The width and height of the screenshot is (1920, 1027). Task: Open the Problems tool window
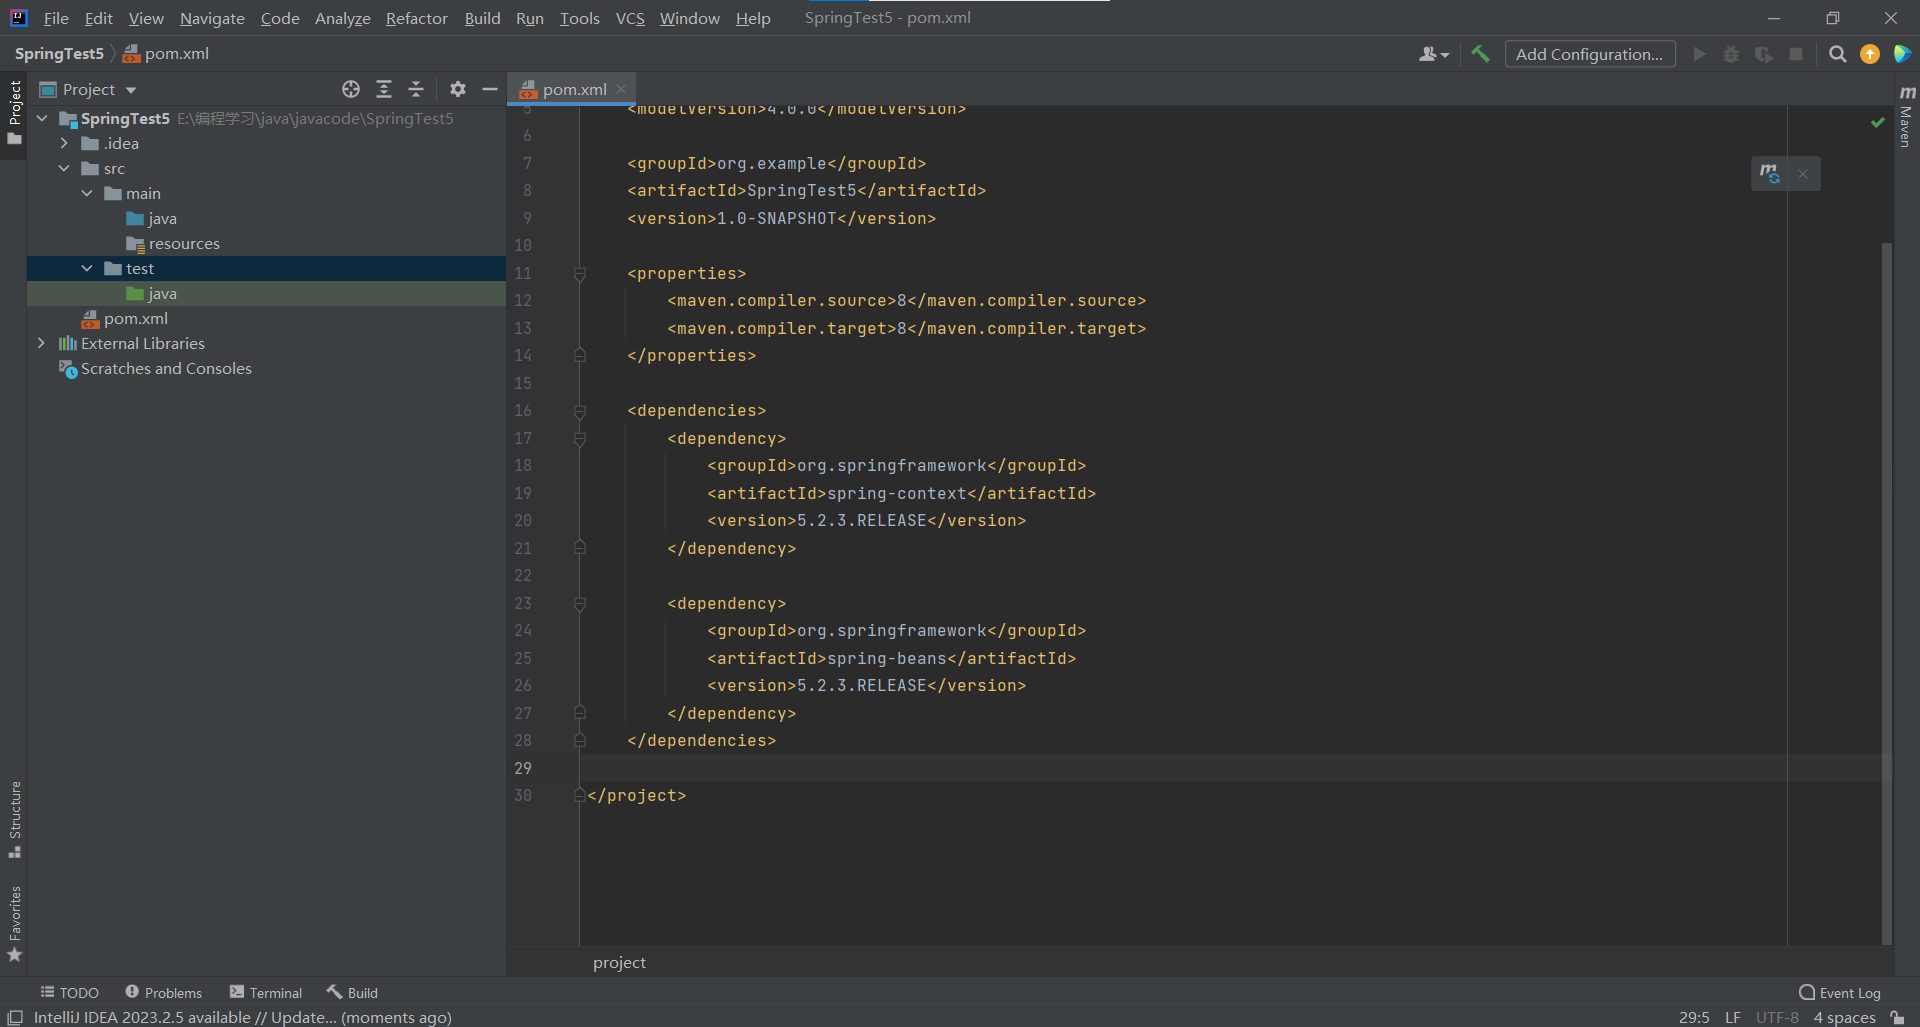pos(163,992)
